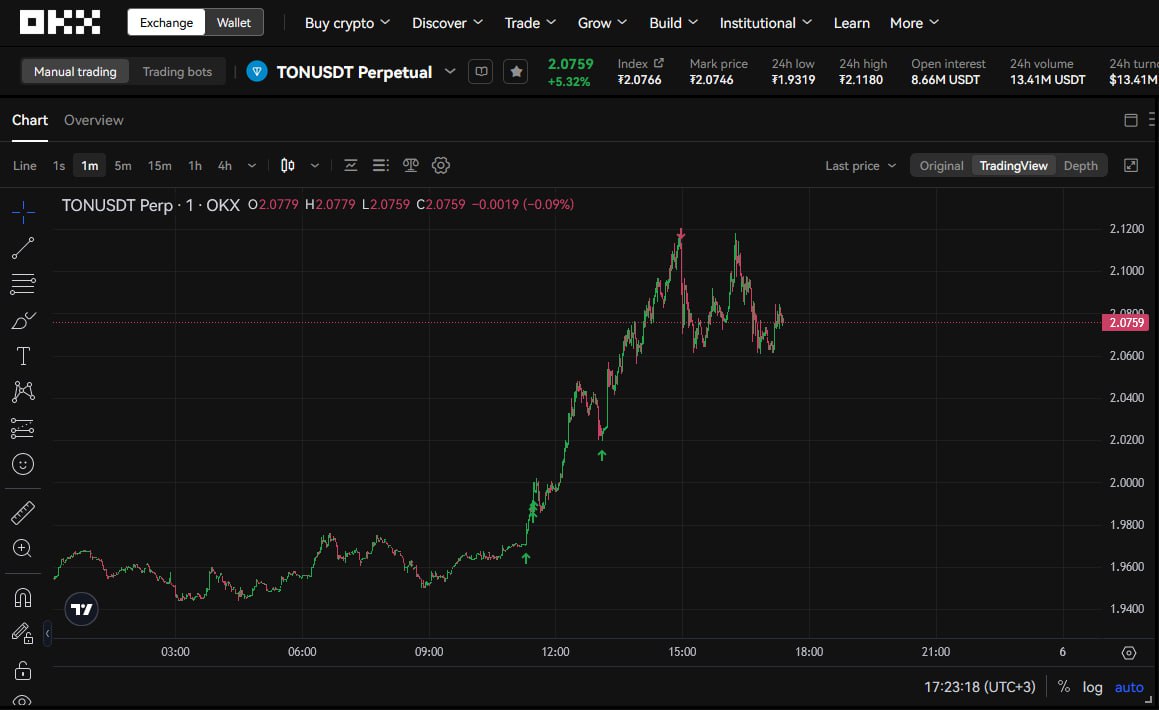
Task: Select the trend line drawing tool
Action: 23,248
